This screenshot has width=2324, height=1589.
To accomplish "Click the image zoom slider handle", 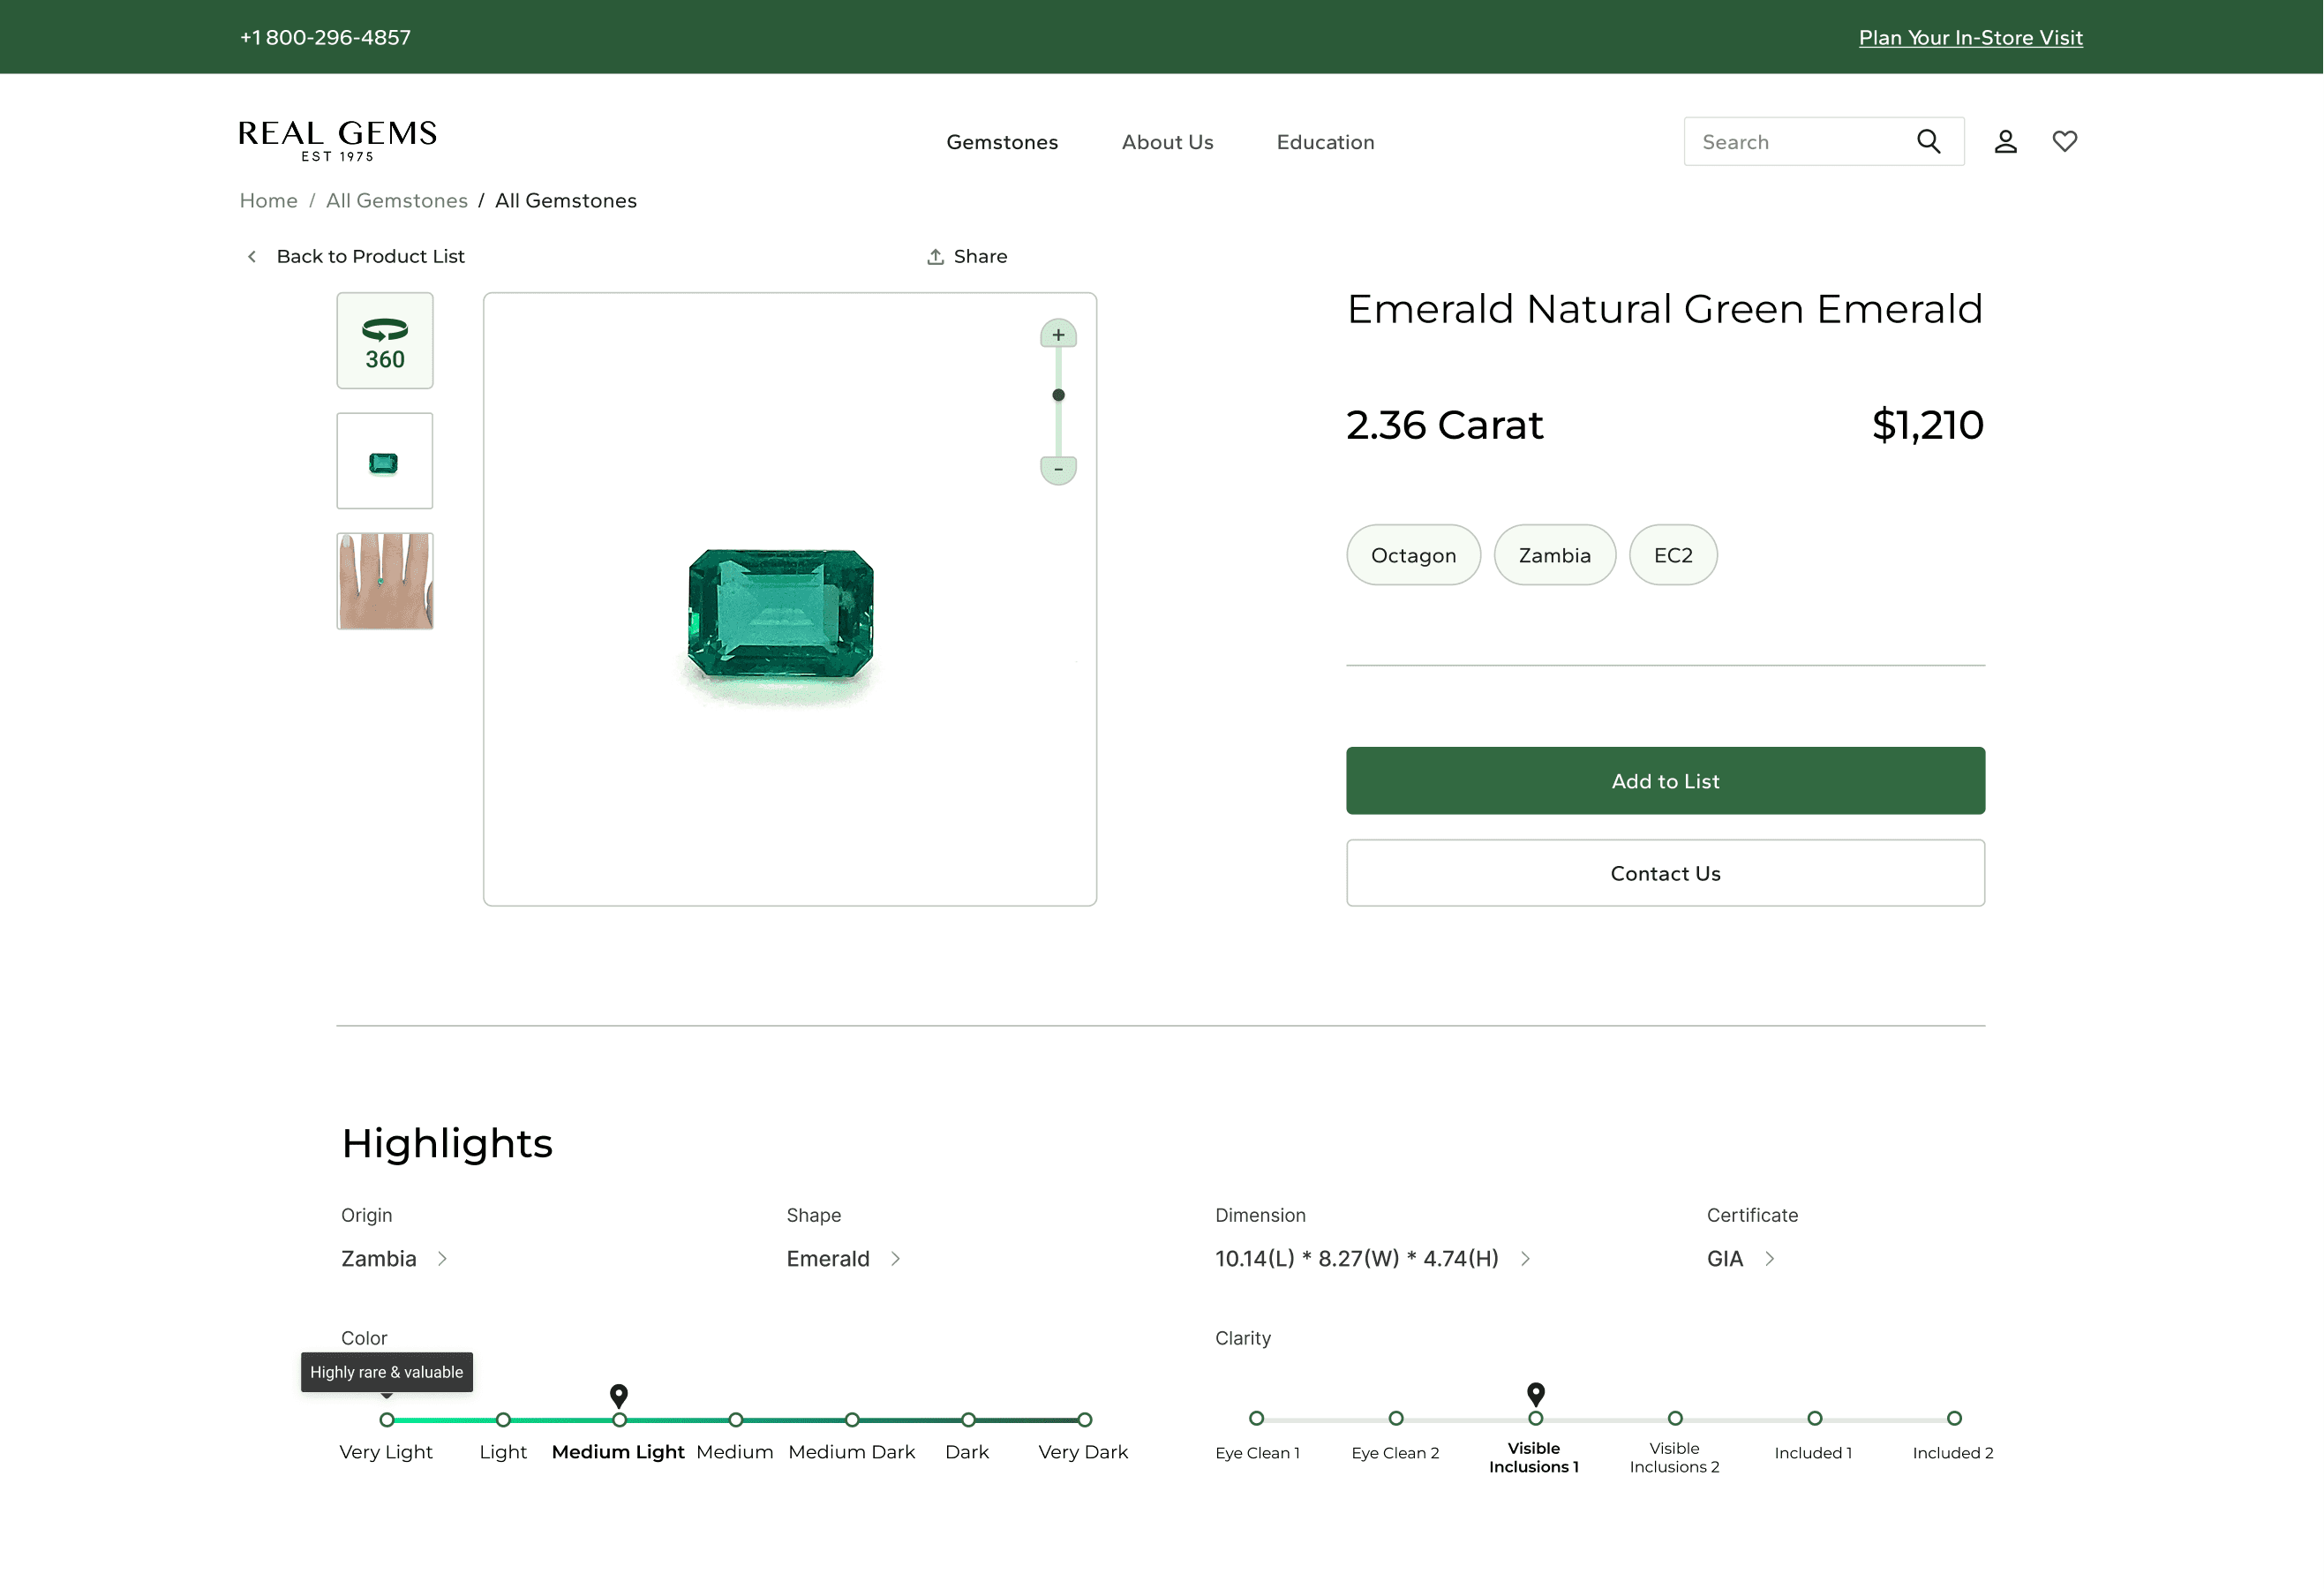I will (1058, 395).
